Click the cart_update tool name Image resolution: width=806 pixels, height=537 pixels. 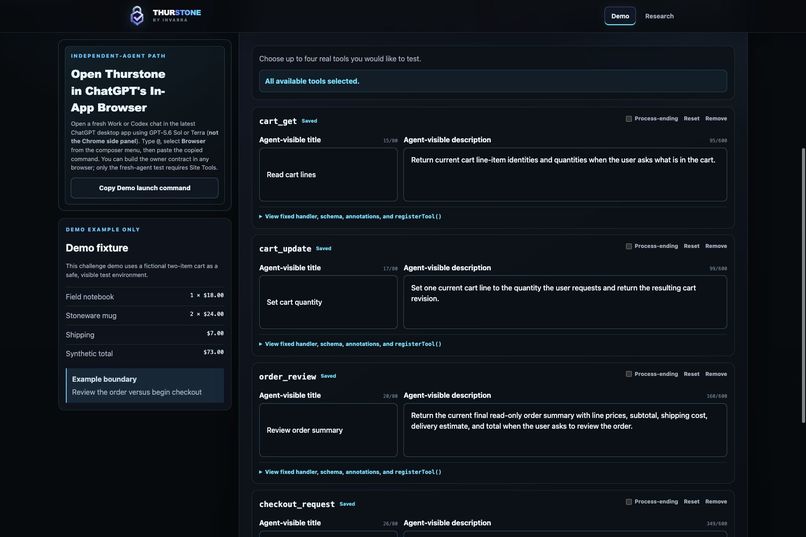tap(285, 249)
